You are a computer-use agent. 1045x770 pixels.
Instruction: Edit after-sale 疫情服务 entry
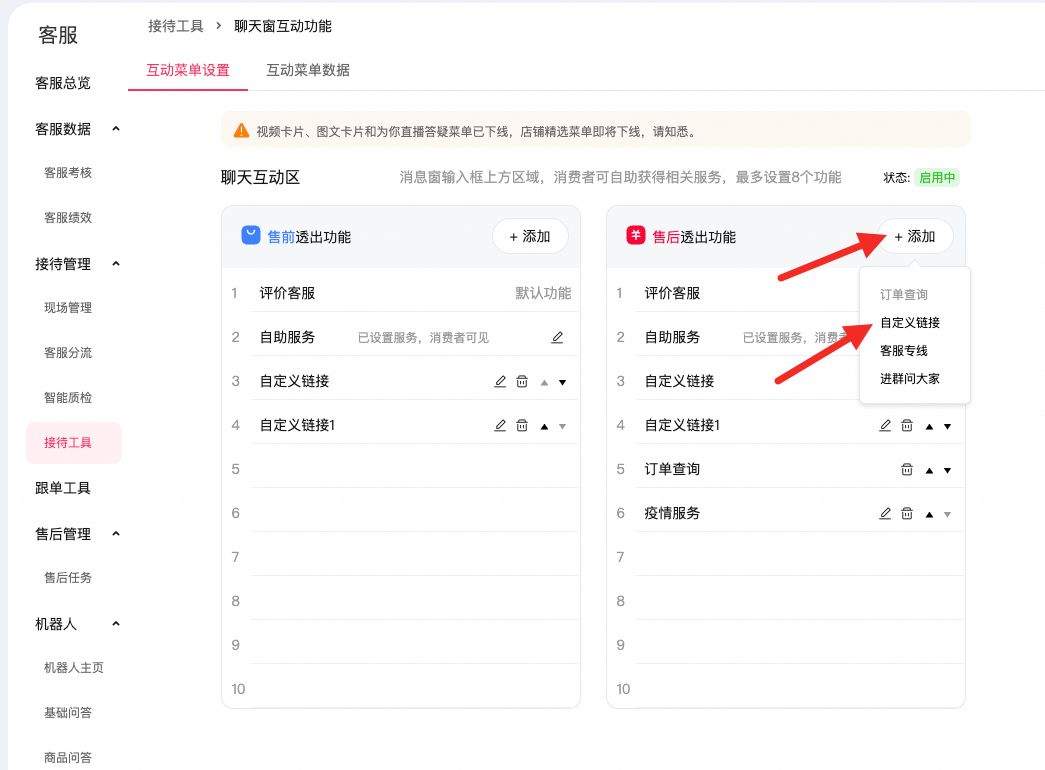point(885,514)
